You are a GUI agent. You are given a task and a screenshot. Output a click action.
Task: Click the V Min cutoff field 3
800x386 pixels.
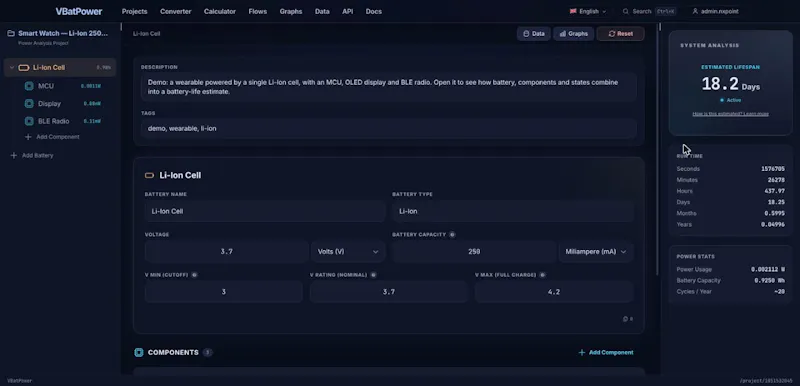223,292
